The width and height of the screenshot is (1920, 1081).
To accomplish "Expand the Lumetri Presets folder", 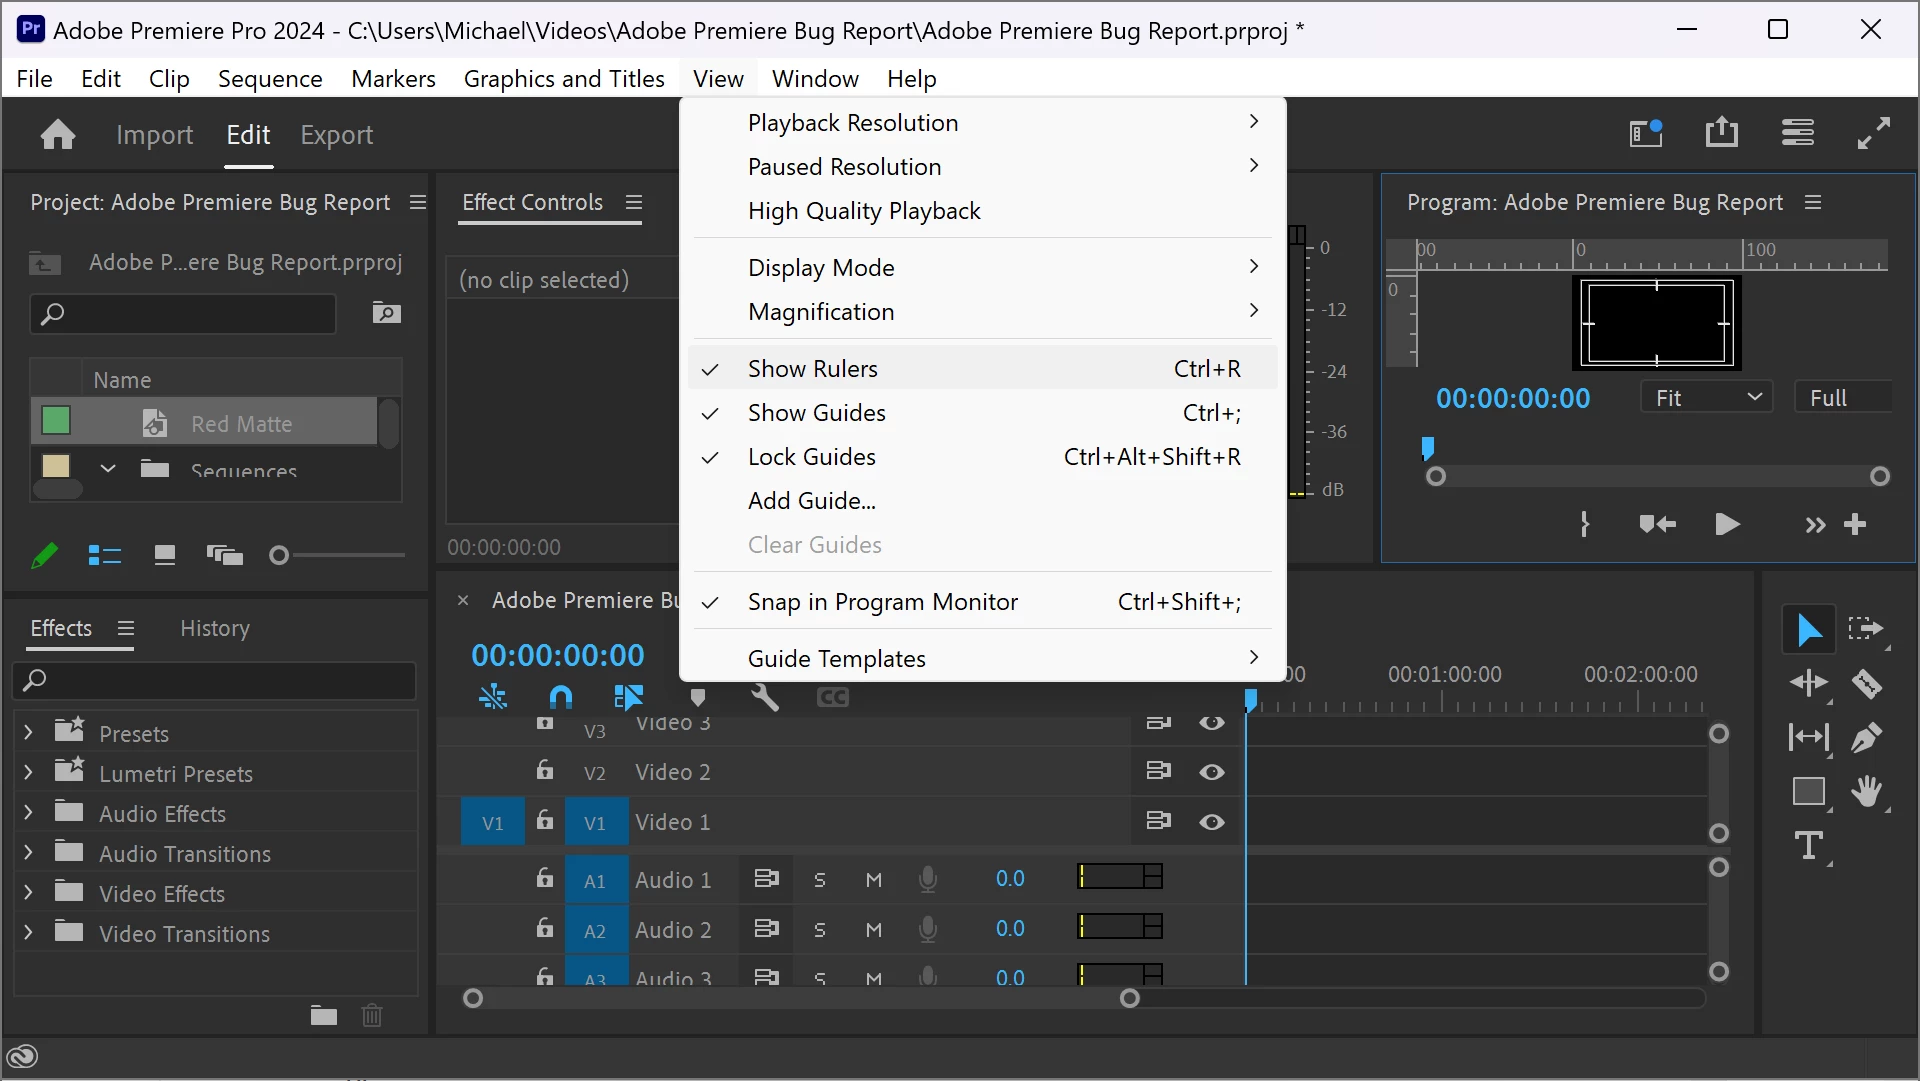I will pyautogui.click(x=28, y=773).
